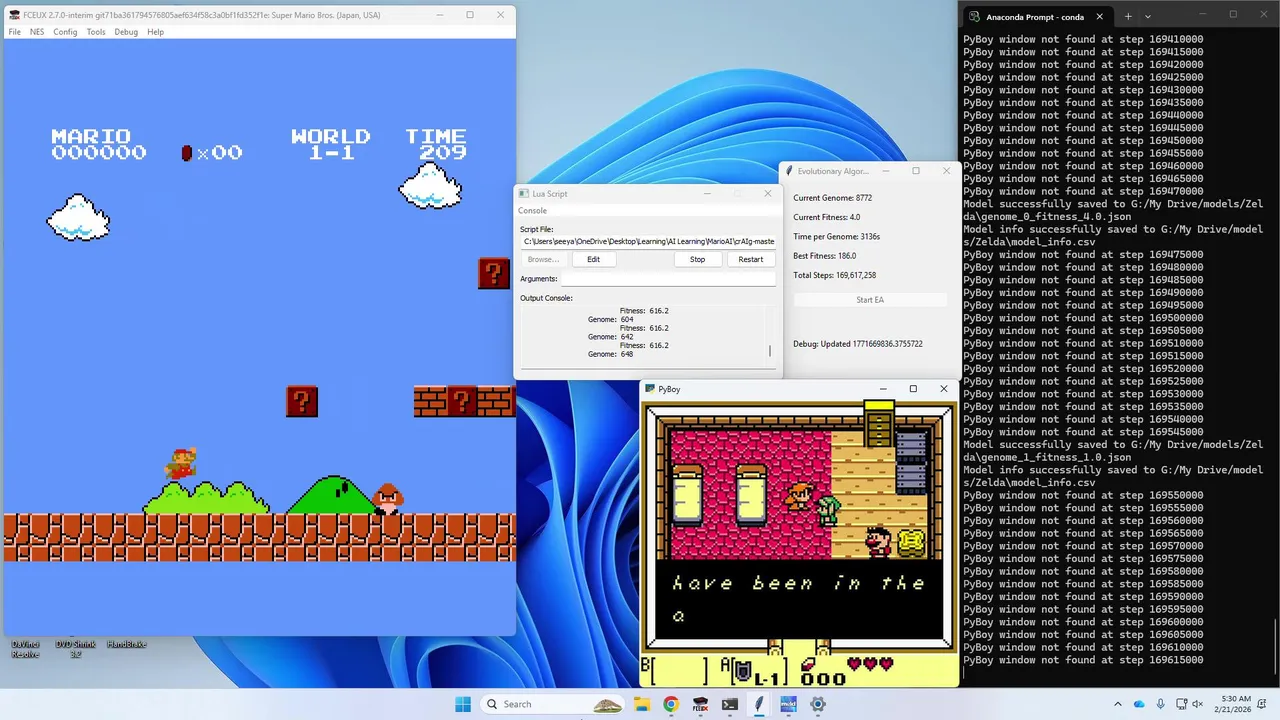Viewport: 1280px width, 720px height.
Task: Click the Browse button in Lua Script
Action: click(543, 259)
